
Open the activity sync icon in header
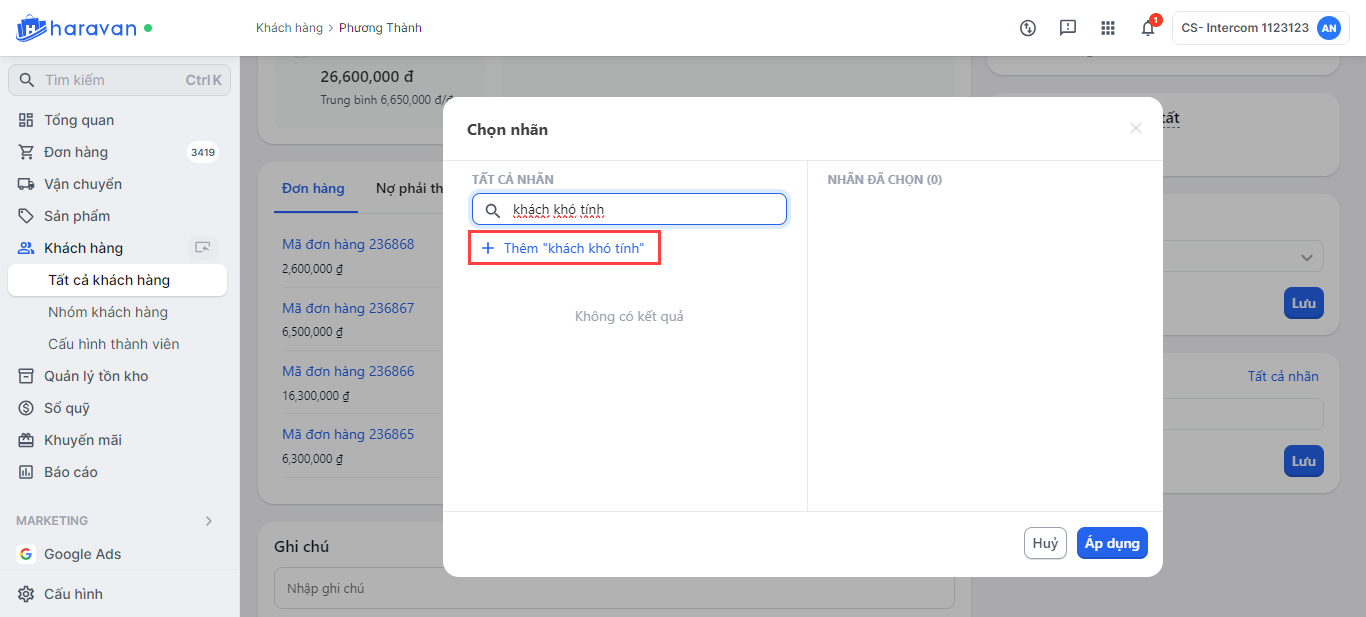click(x=1028, y=28)
